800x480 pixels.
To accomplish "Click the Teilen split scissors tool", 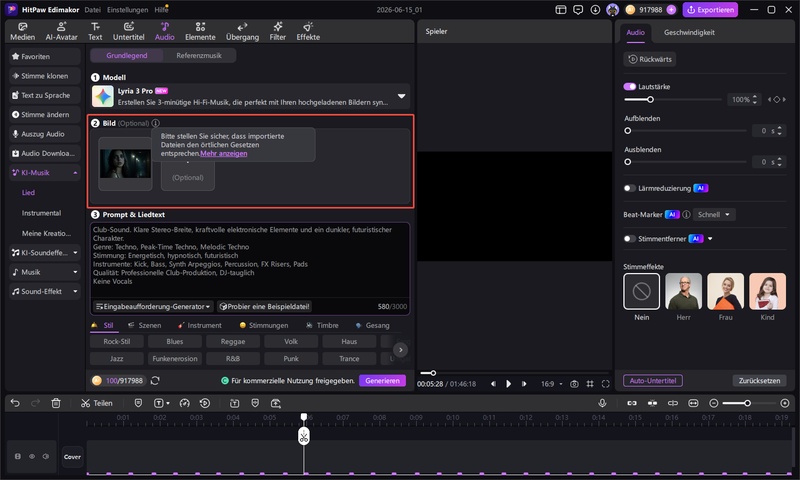I will [96, 403].
